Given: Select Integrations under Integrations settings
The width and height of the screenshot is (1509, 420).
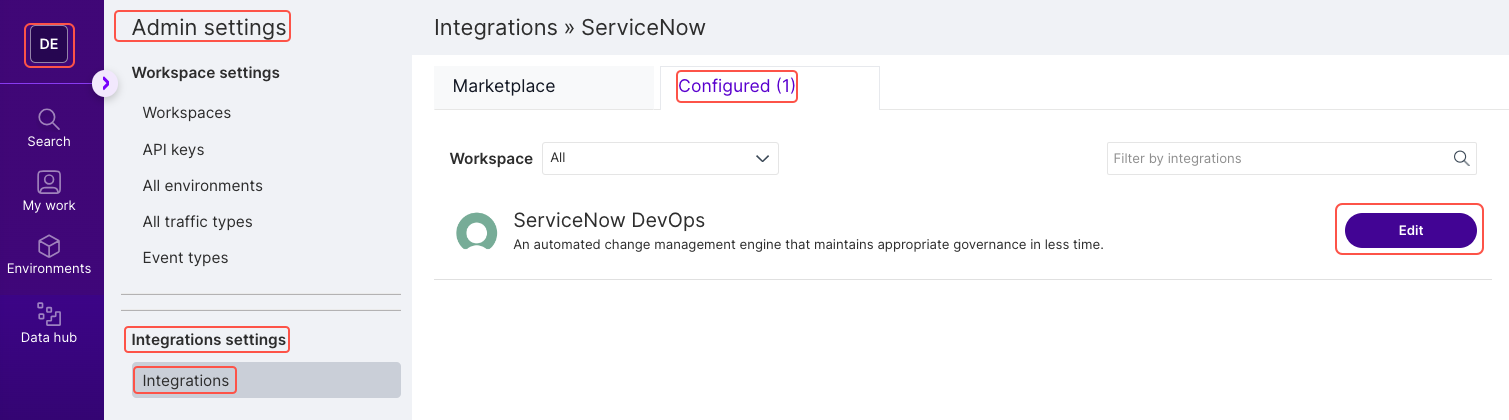Looking at the screenshot, I should pos(266,380).
